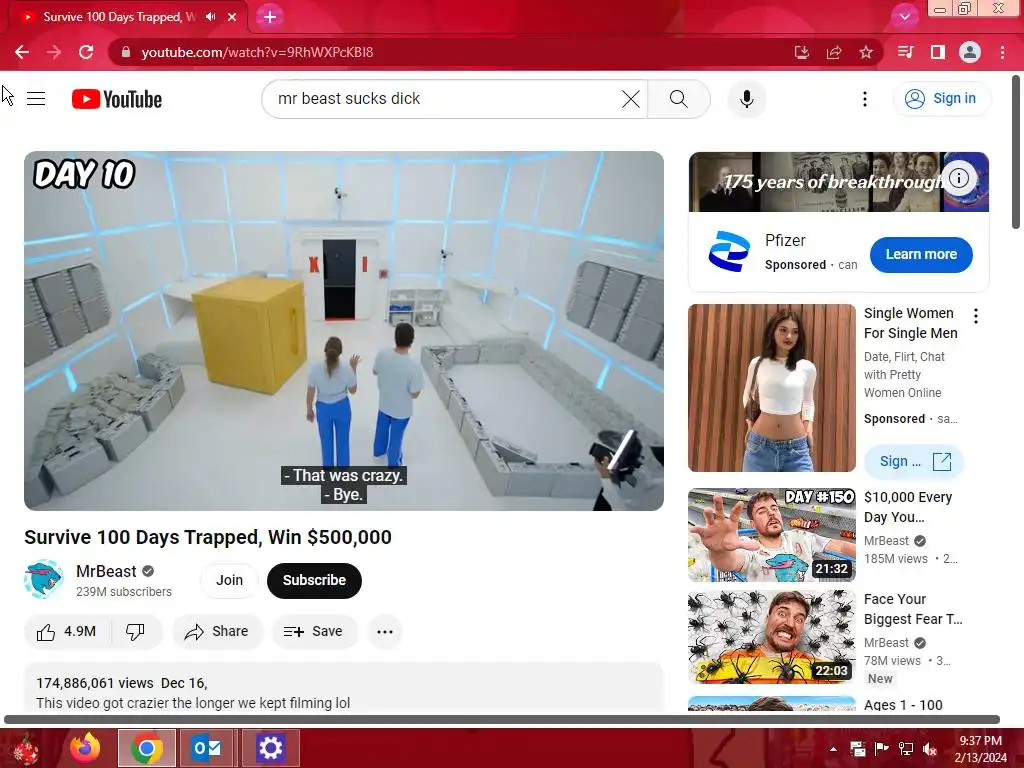
Task: Go to the YouTube home logo
Action: coord(117,99)
